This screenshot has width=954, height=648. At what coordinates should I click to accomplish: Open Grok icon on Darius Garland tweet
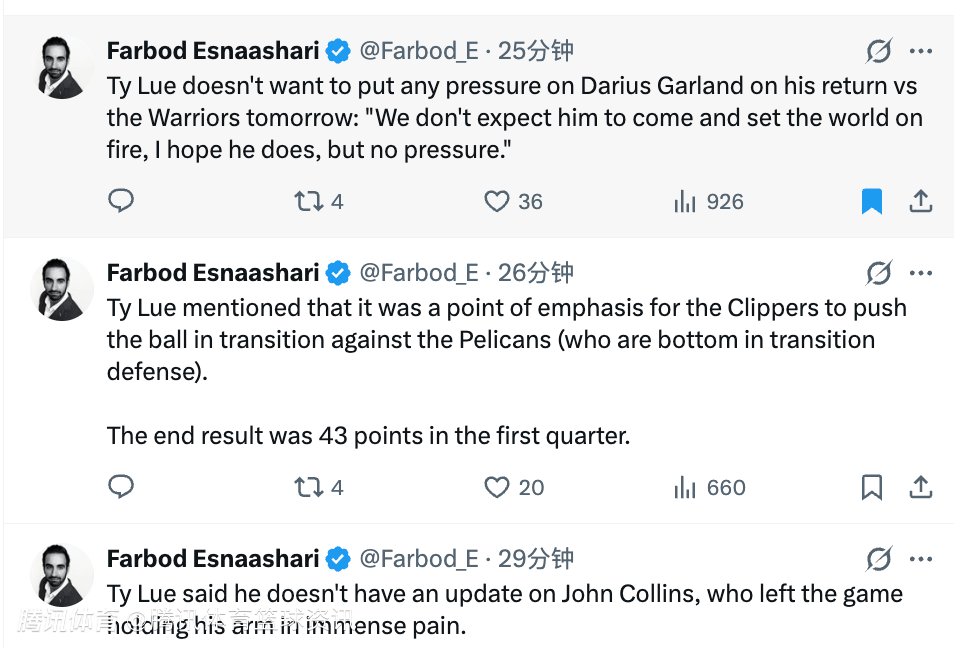point(879,51)
